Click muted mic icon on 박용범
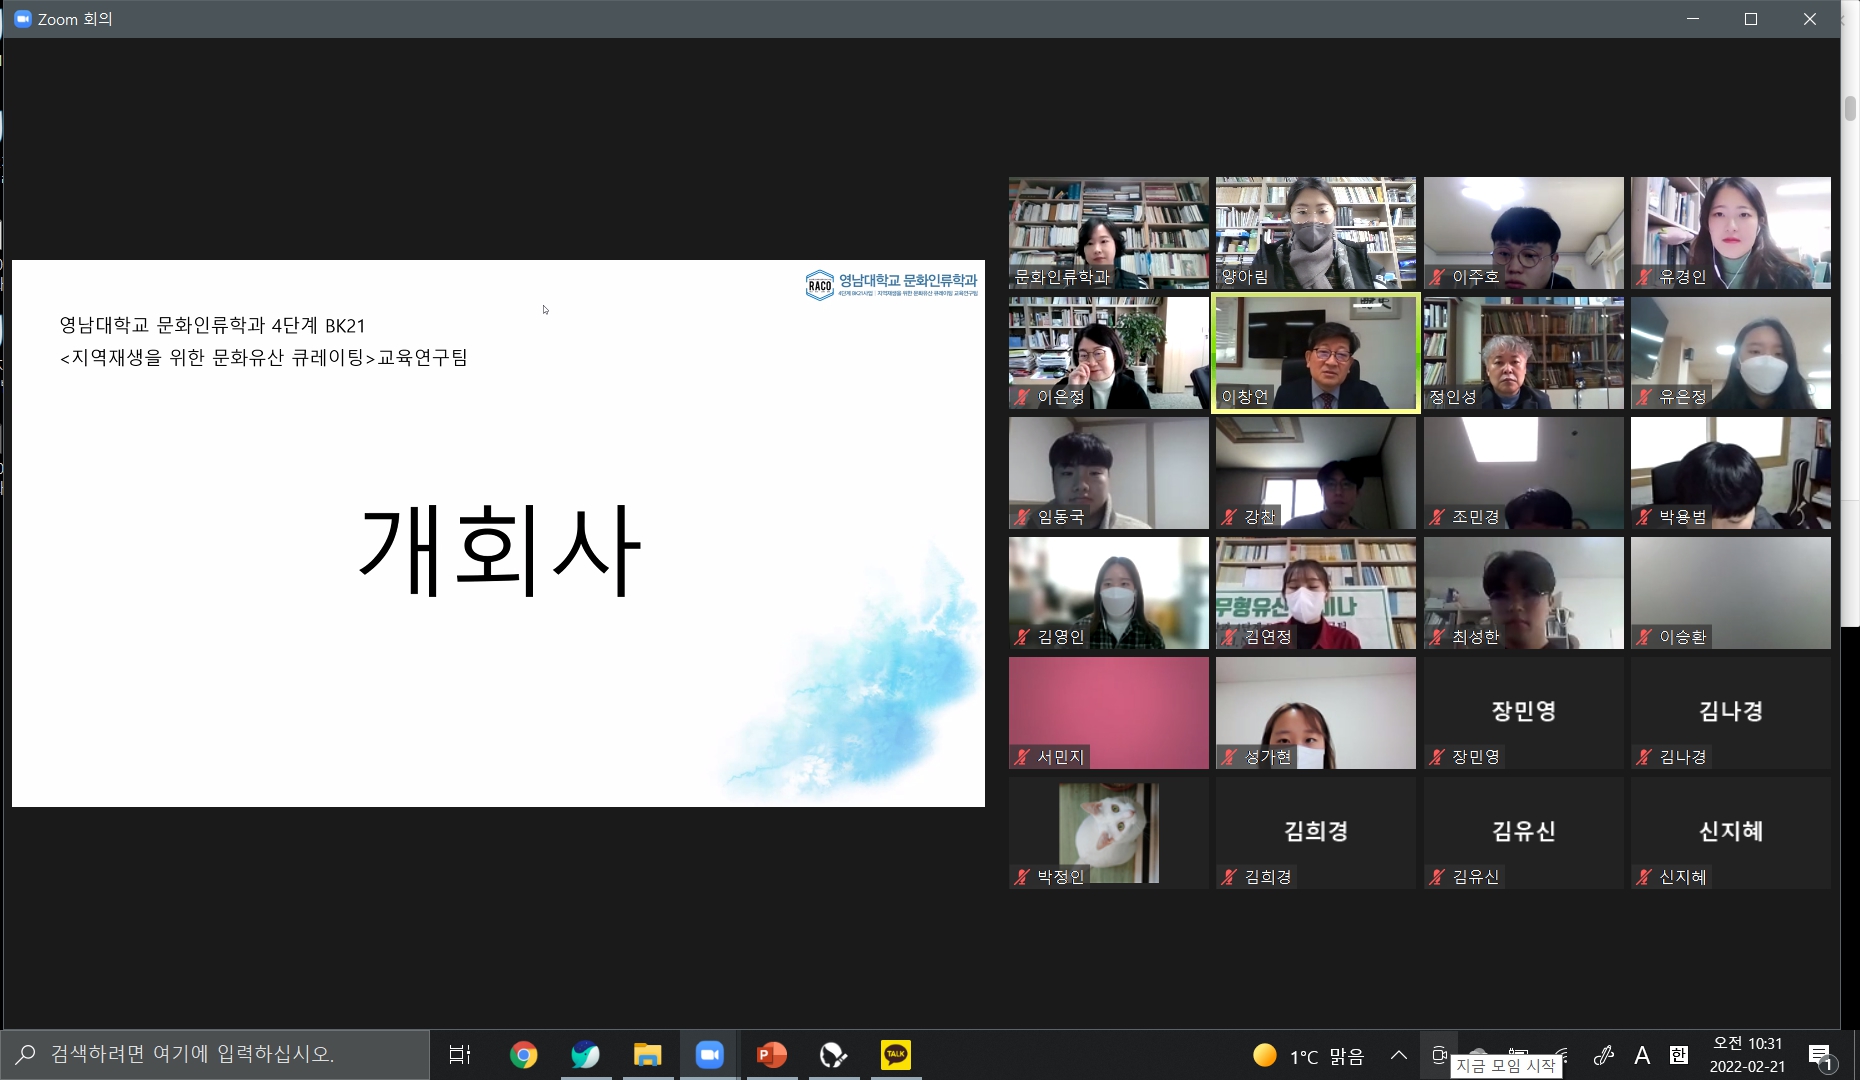Screen dimensions: 1860x1080 tap(1644, 517)
